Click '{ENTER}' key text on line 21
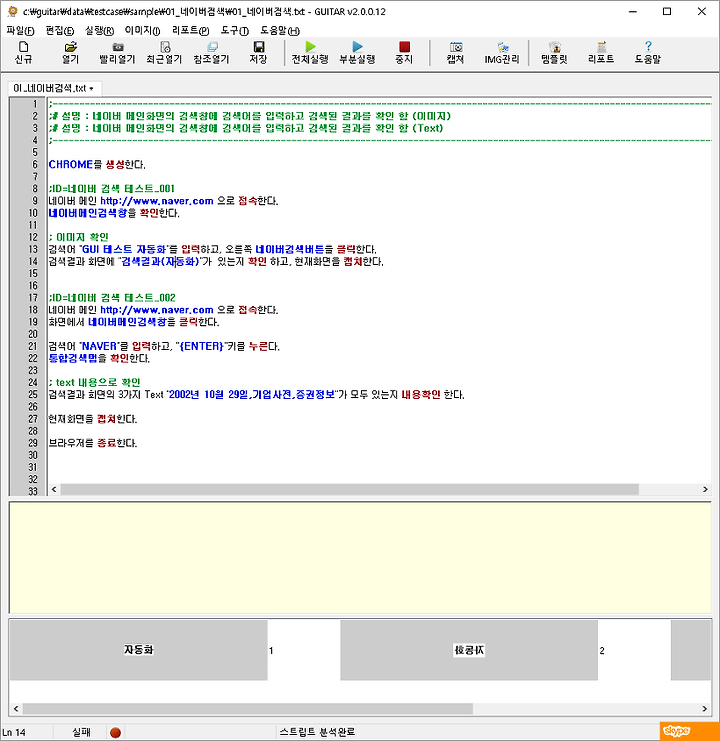 coord(202,346)
